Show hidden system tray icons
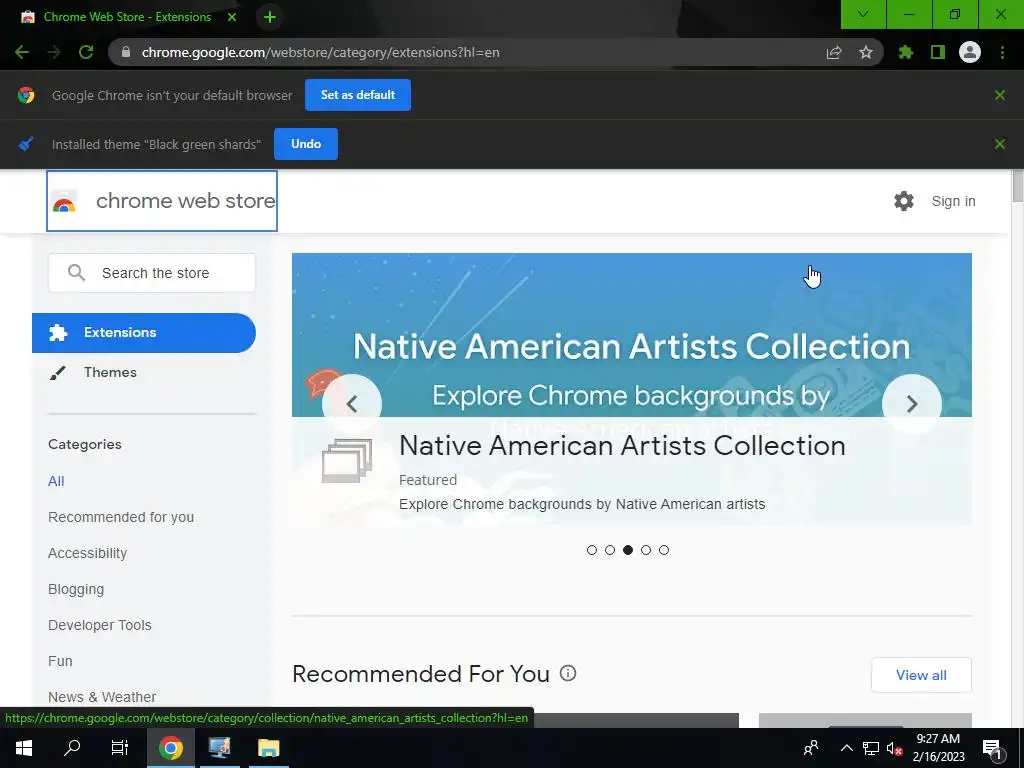This screenshot has height=768, width=1024. pyautogui.click(x=846, y=748)
